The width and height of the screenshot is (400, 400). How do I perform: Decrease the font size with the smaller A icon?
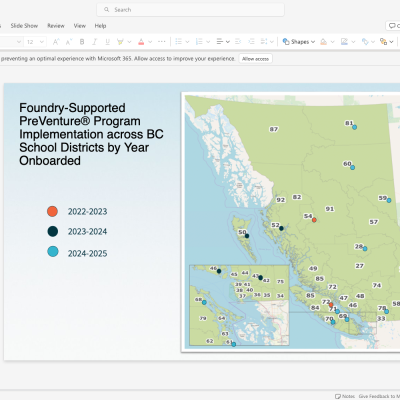pyautogui.click(x=69, y=42)
